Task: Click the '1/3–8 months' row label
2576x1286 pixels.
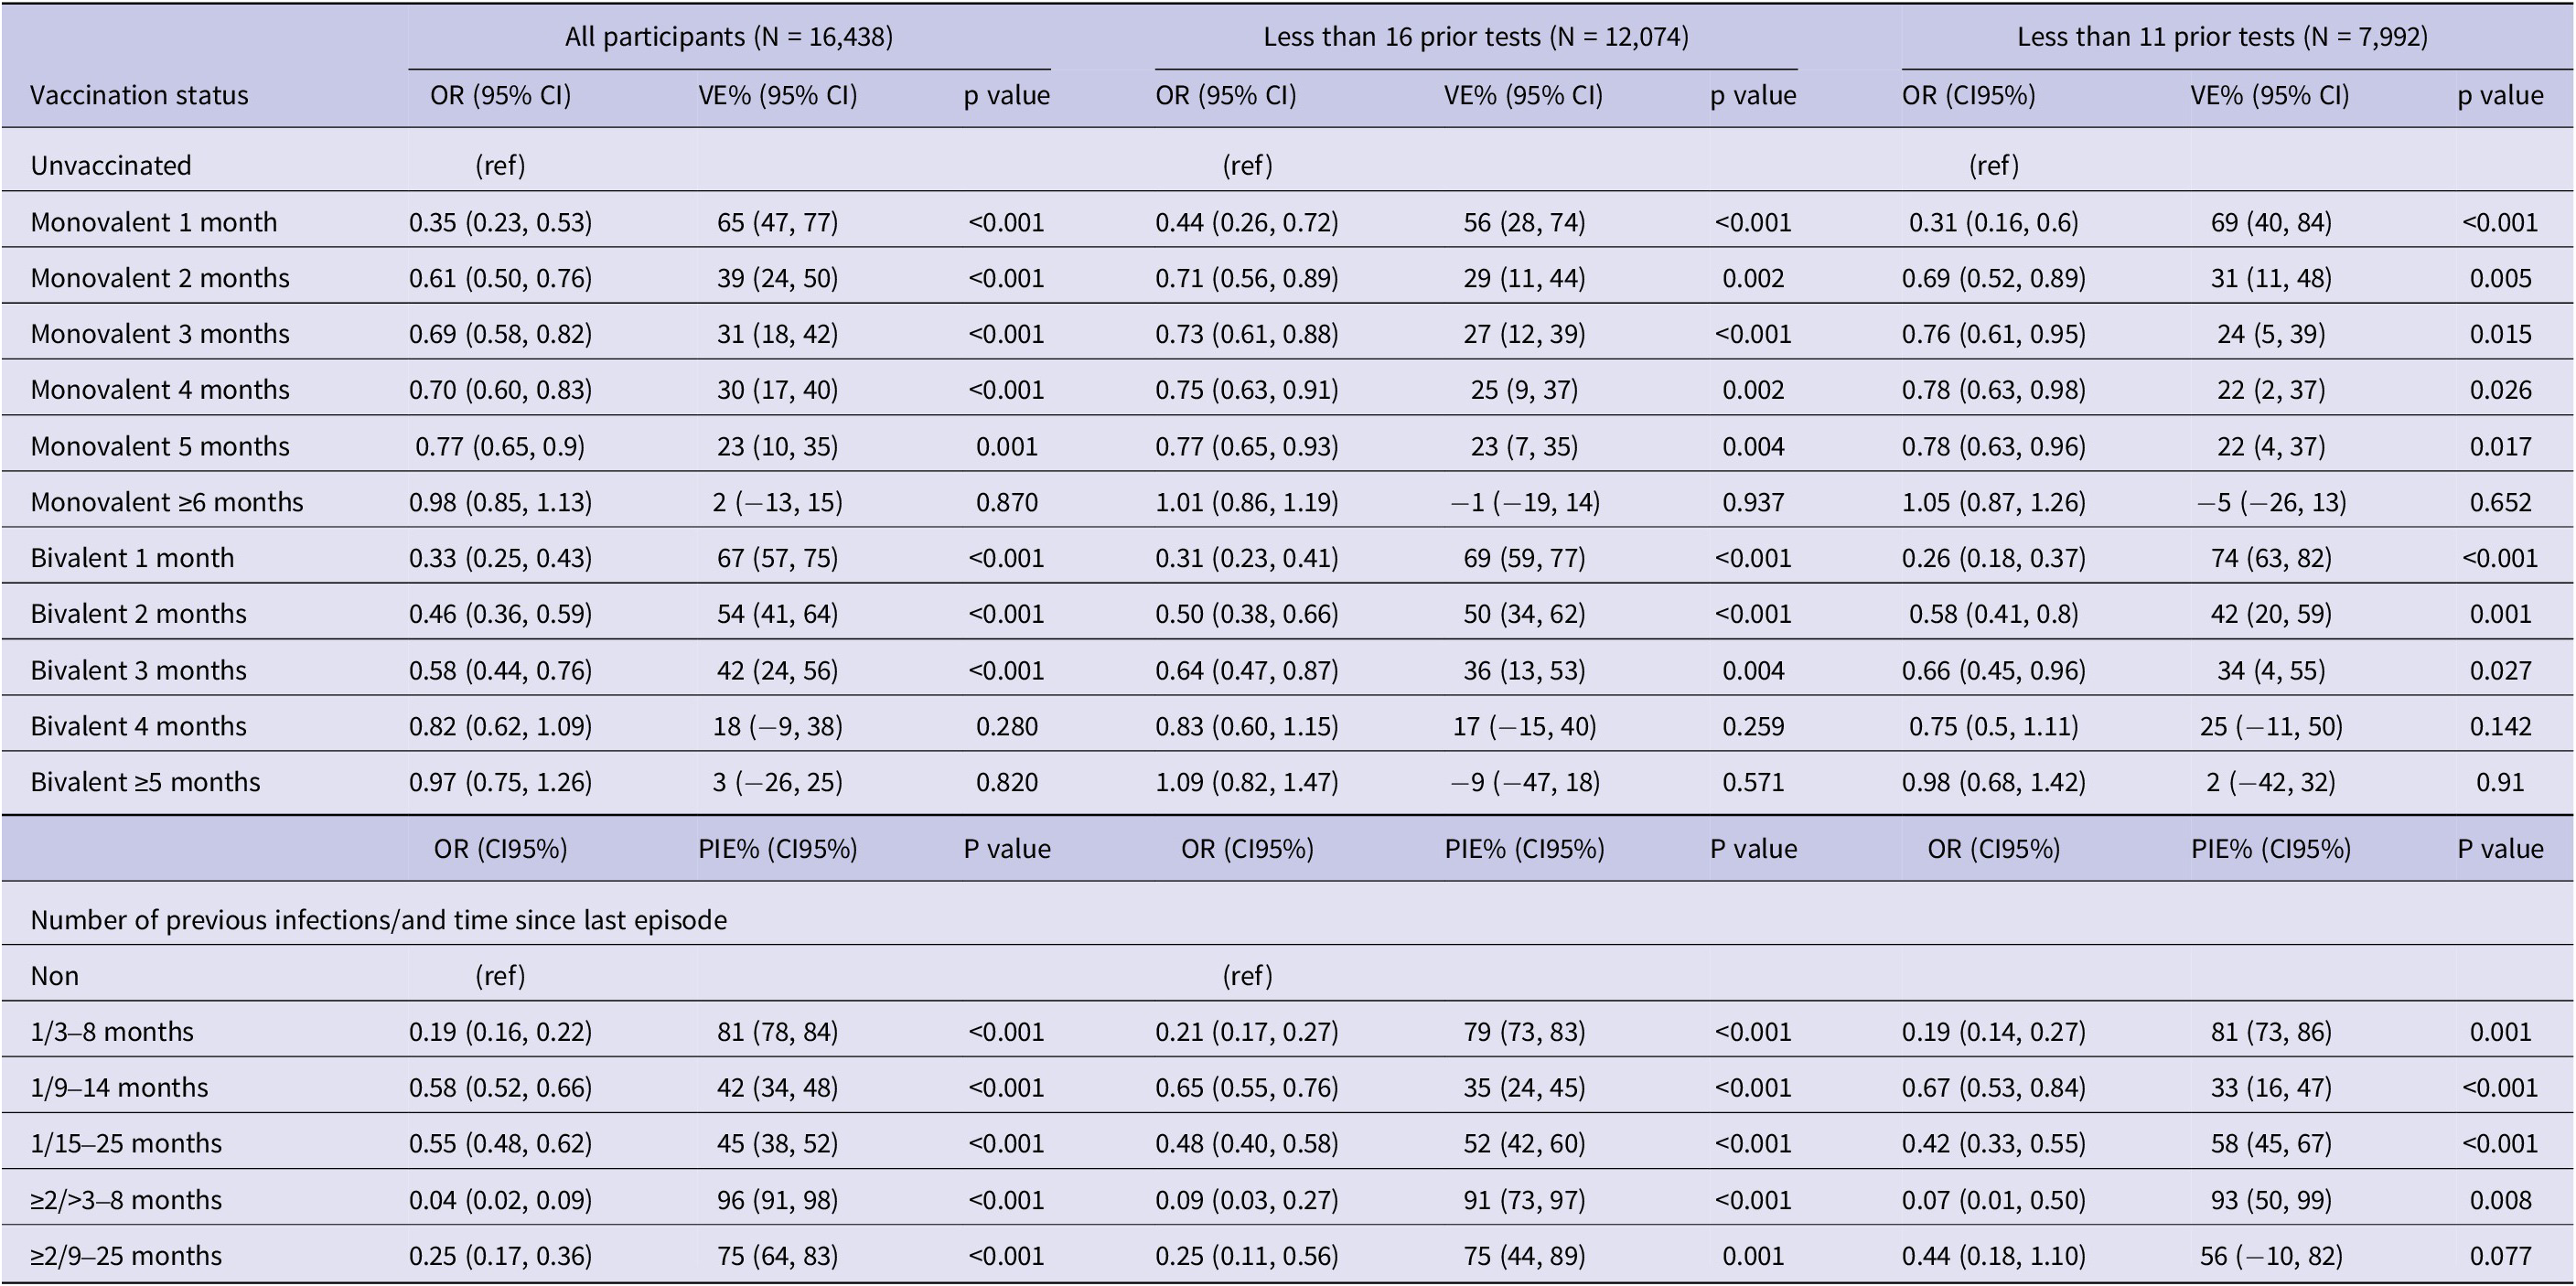Action: 112,1032
